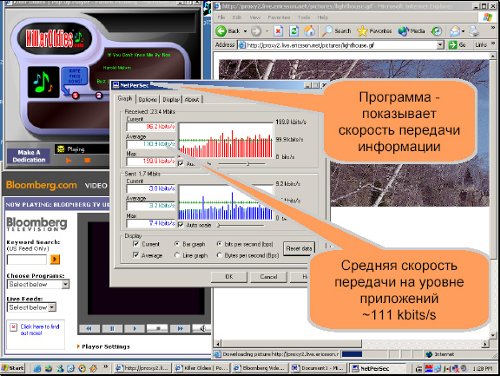
Task: Open the Home icon in browser toolbar
Action: (x=309, y=31)
